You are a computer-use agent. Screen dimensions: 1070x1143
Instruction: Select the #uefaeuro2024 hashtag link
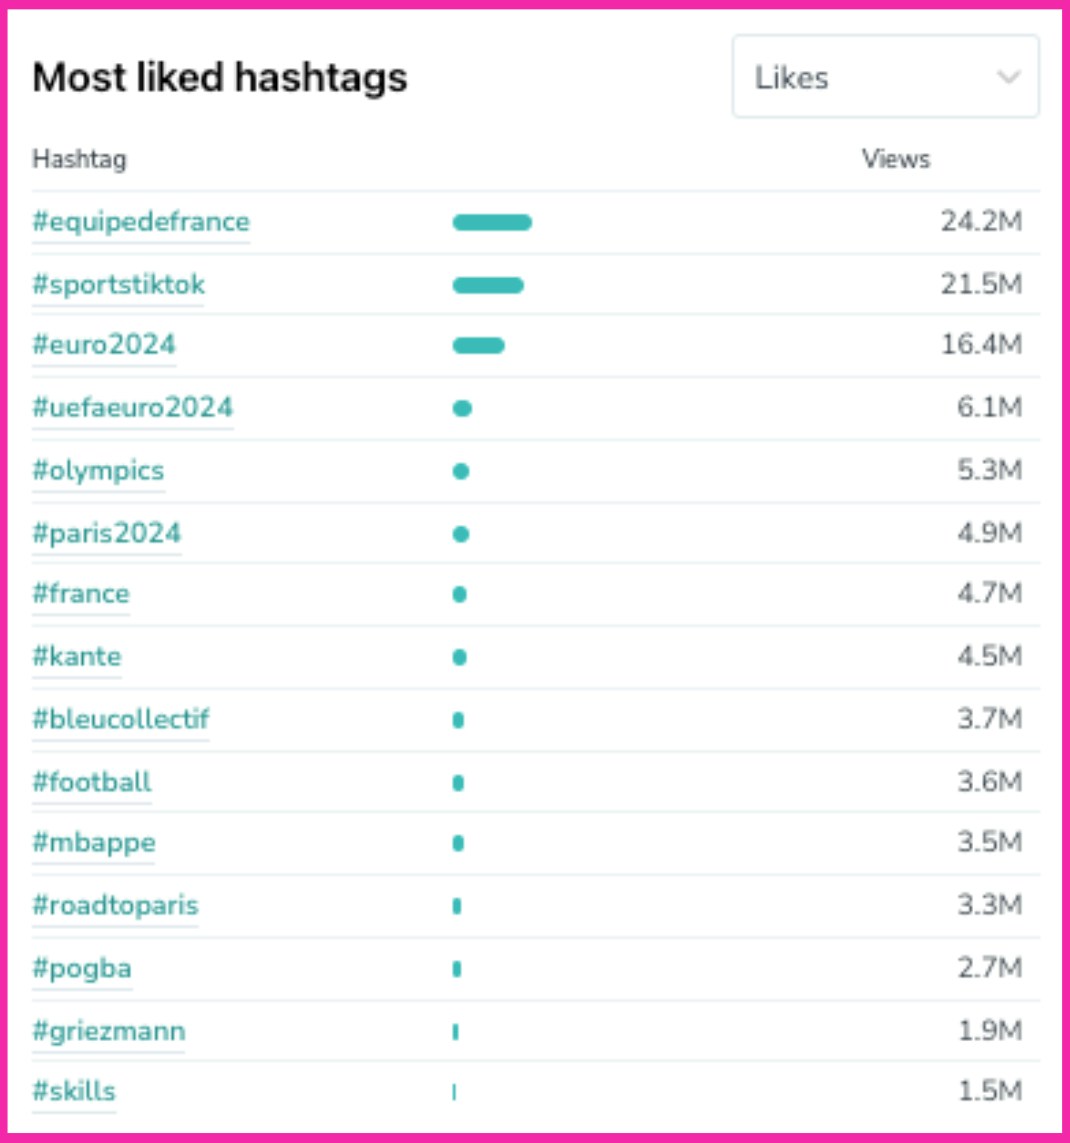coord(132,408)
